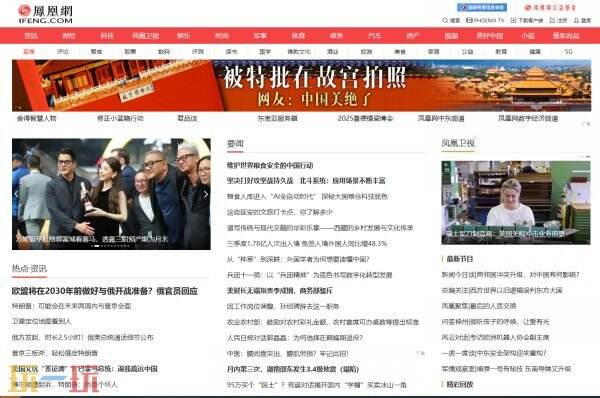Open the 凤凰网数字经济频道 link

[x=528, y=118]
